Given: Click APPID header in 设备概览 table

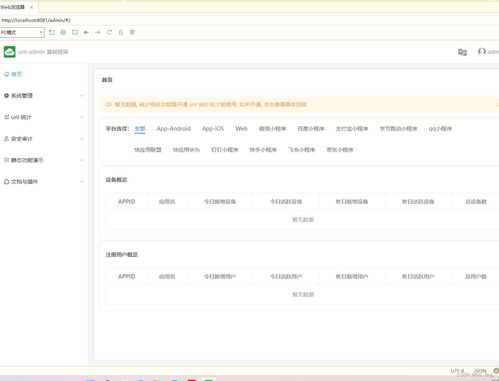Looking at the screenshot, I should tap(127, 201).
